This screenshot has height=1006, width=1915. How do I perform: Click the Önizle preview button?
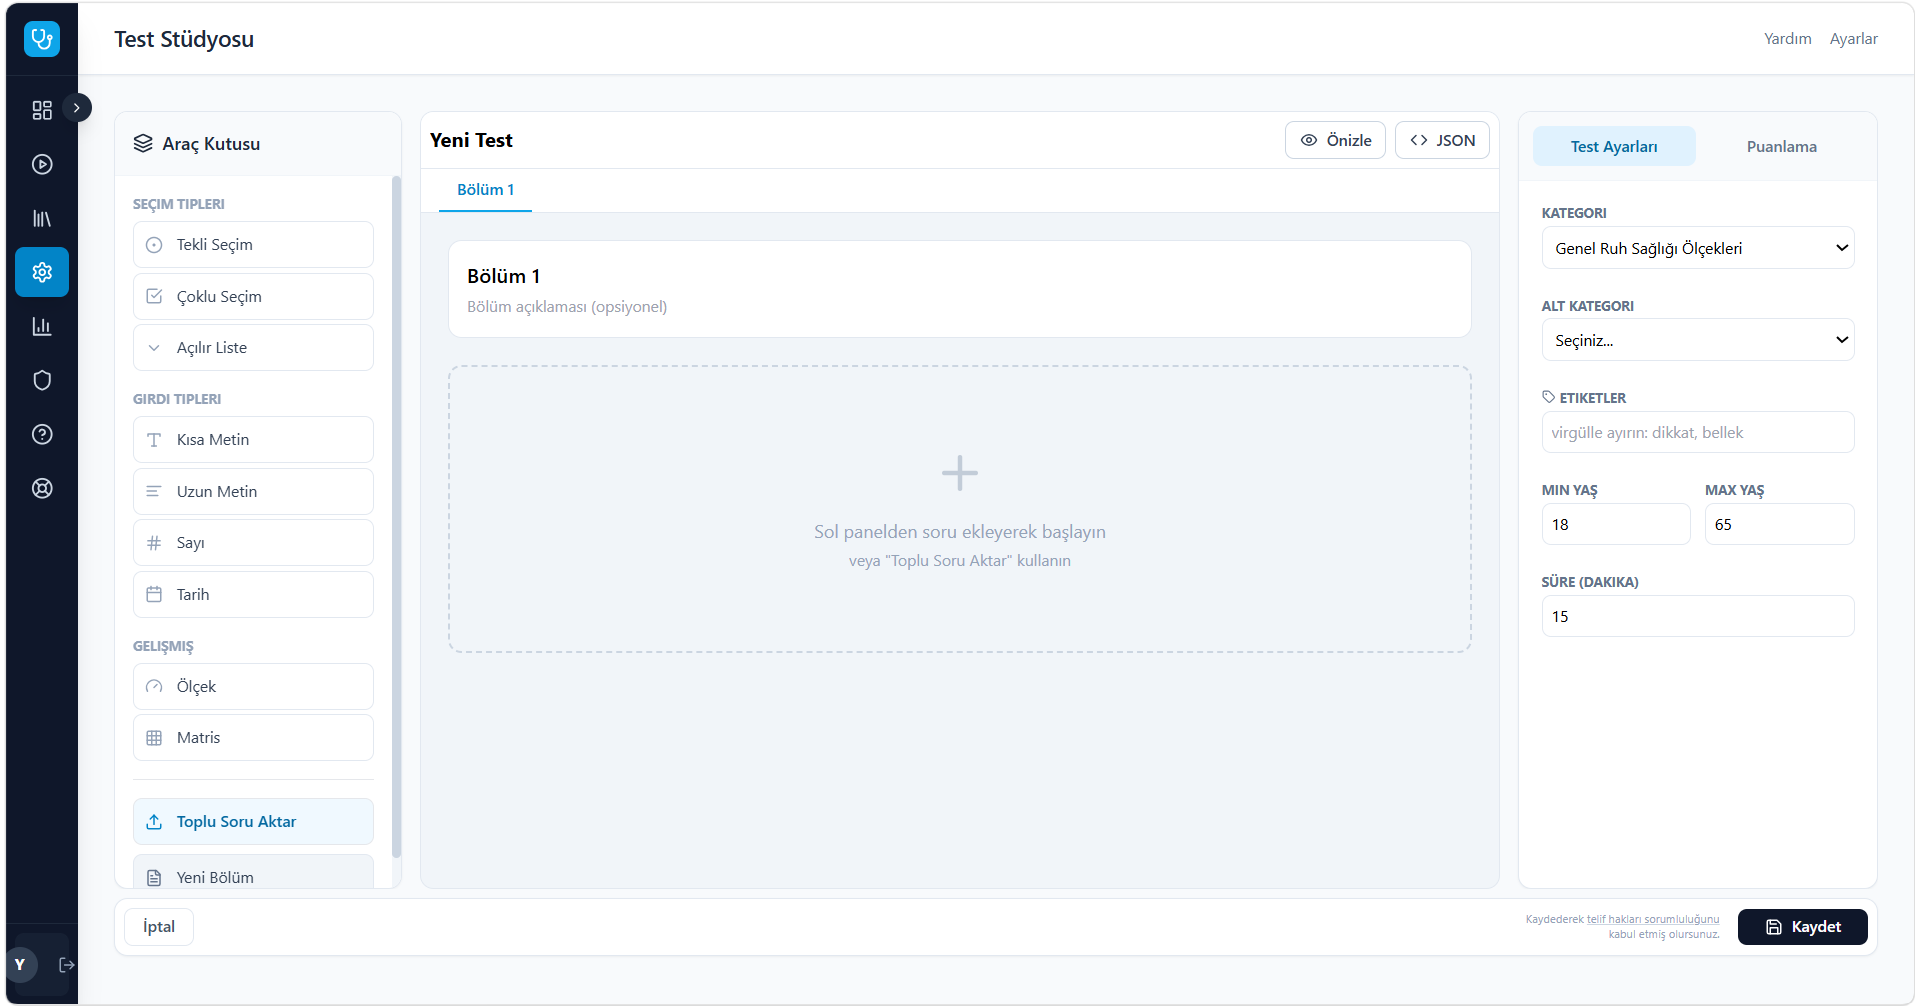coord(1335,140)
